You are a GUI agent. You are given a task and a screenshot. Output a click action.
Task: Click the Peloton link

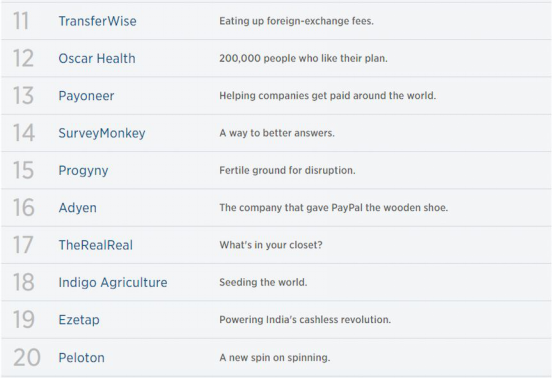coord(81,358)
